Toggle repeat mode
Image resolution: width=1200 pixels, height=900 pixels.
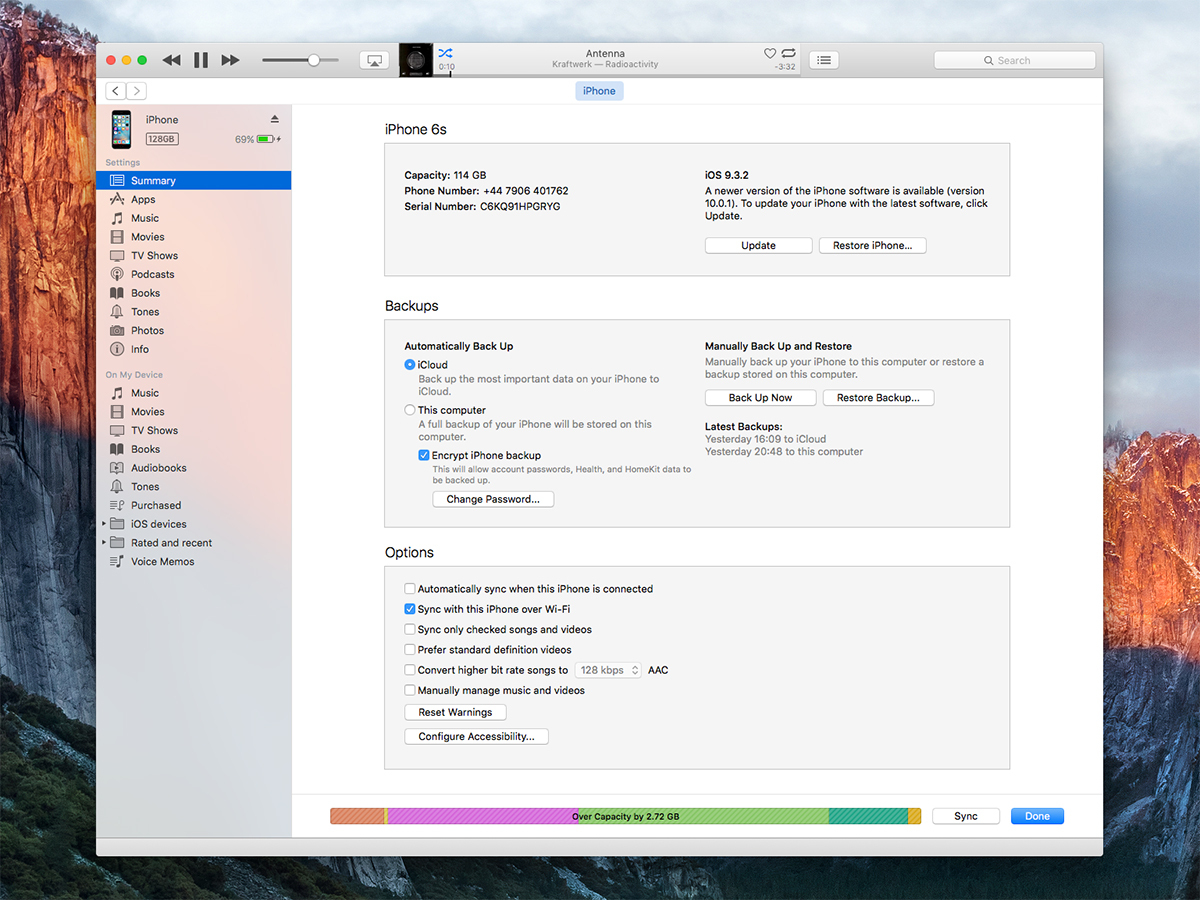pos(788,53)
